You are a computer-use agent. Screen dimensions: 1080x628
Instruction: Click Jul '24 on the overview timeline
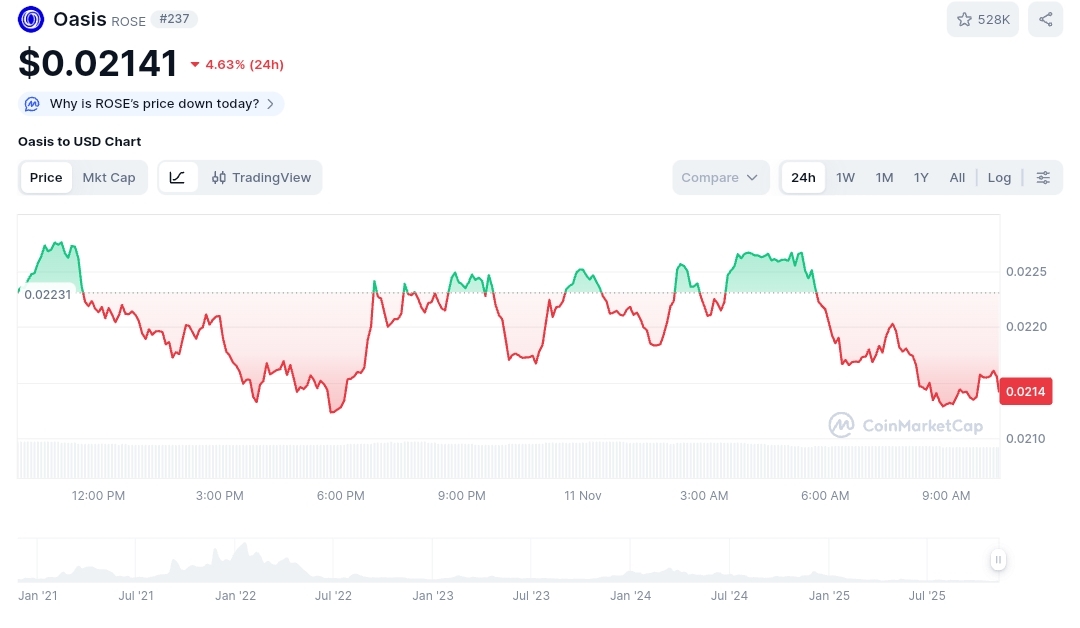click(729, 596)
